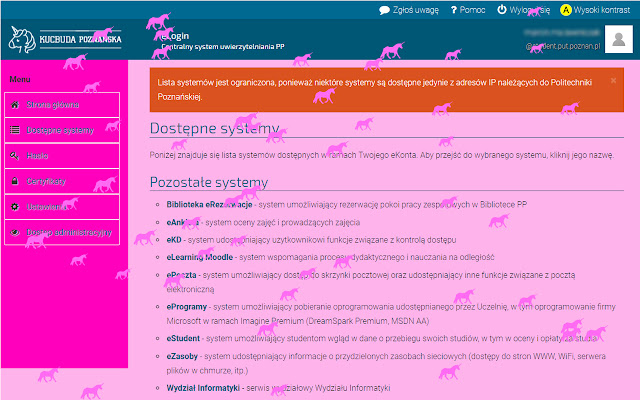Choose Ustawienia in the side menu

tap(62, 207)
